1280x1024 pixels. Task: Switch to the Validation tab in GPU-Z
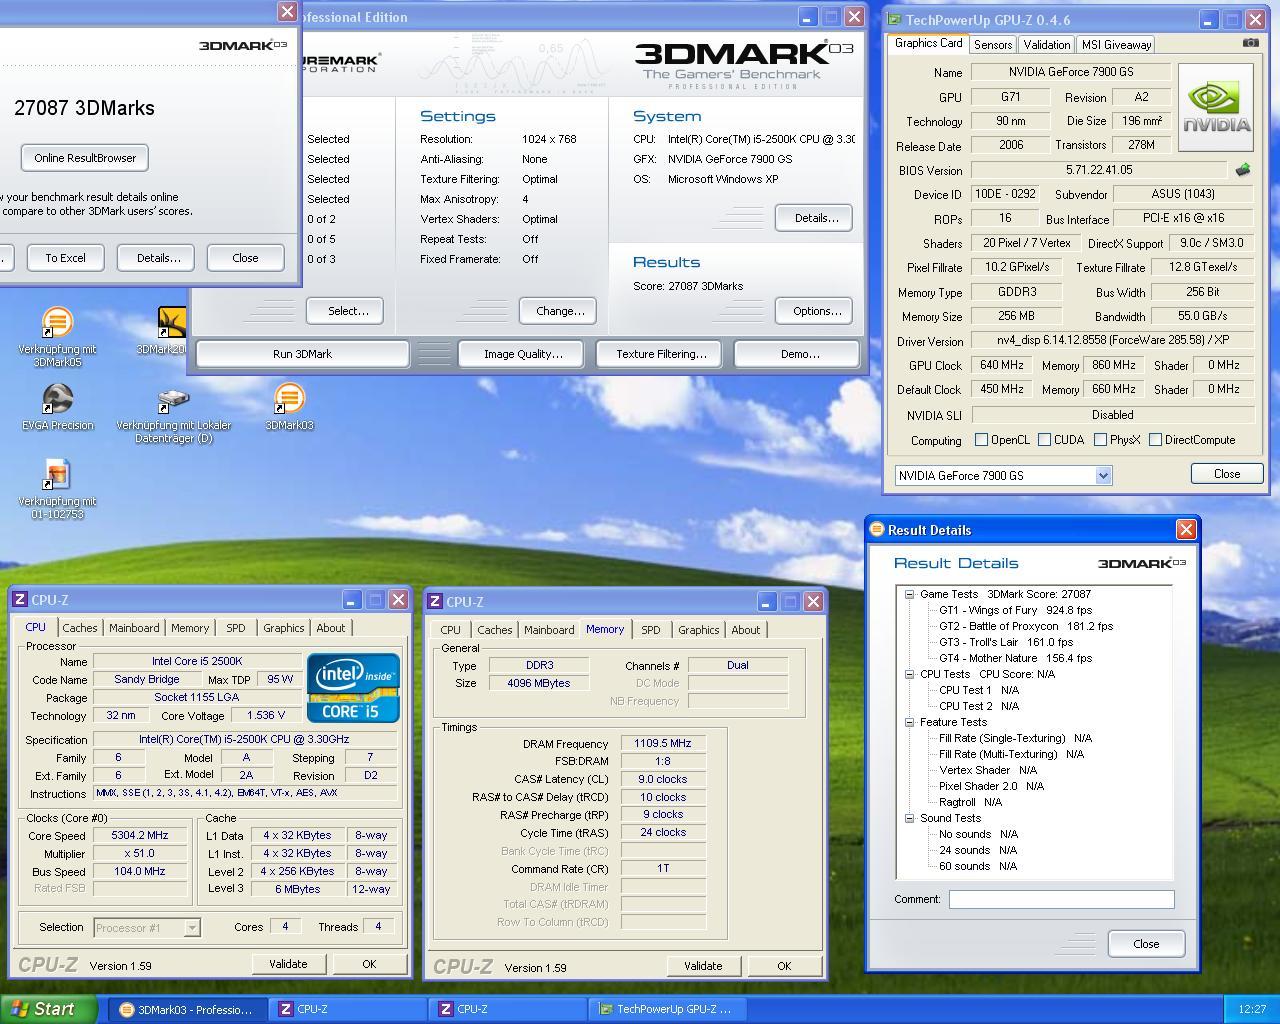click(x=1046, y=45)
